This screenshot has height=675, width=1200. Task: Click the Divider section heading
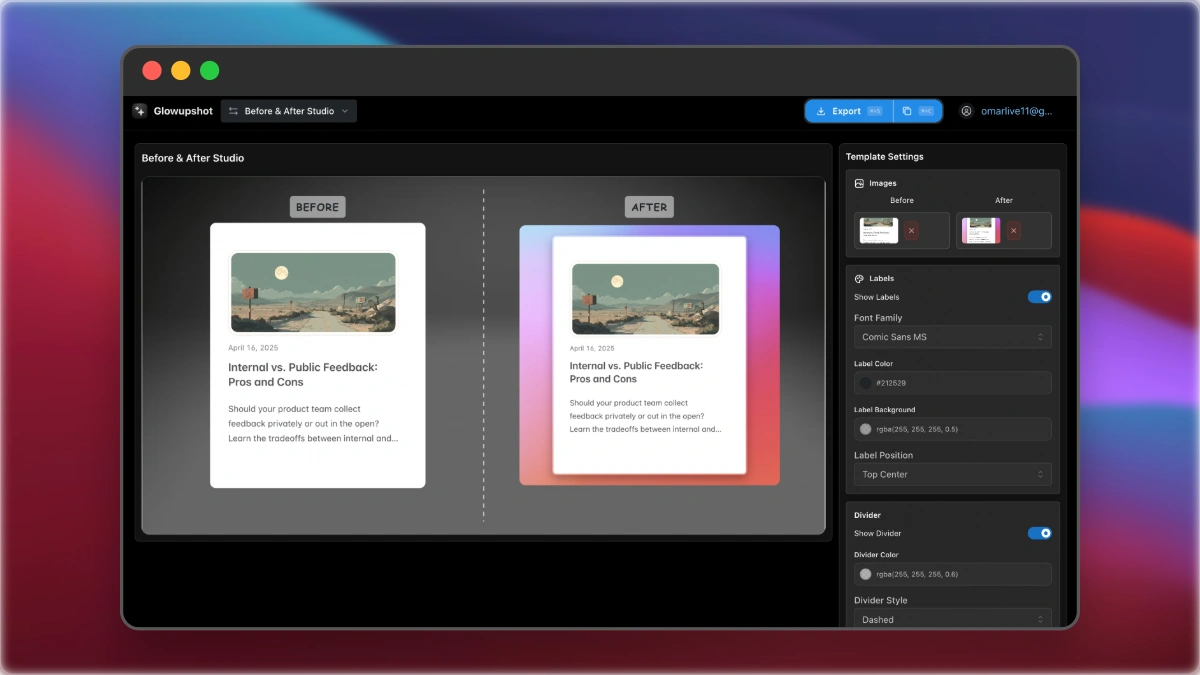tap(867, 515)
